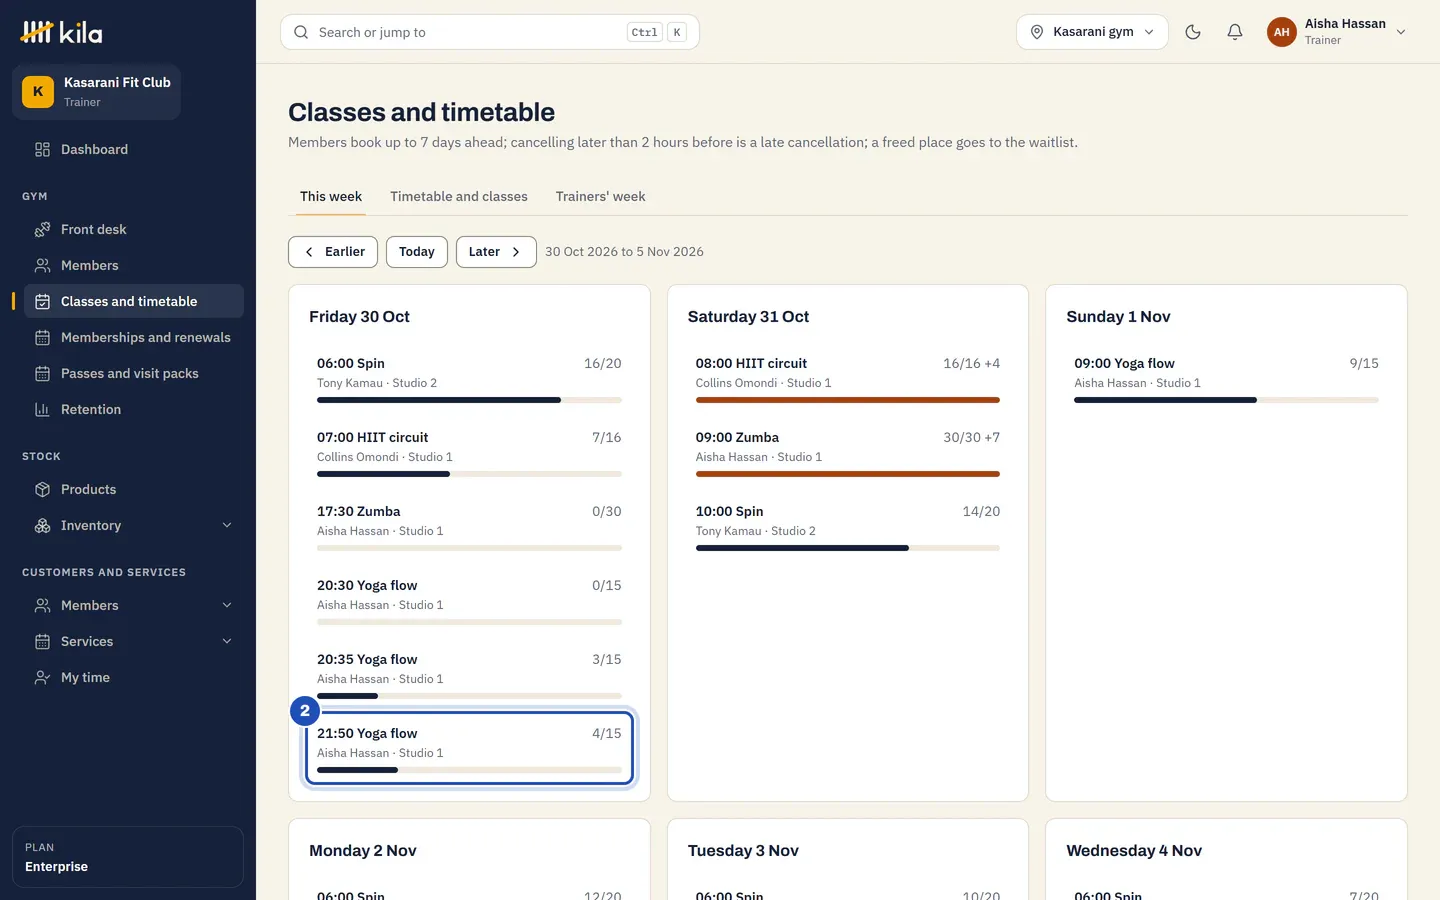This screenshot has height=900, width=1440.
Task: Open the Aisha Hassan account menu chevron
Action: [x=1401, y=32]
